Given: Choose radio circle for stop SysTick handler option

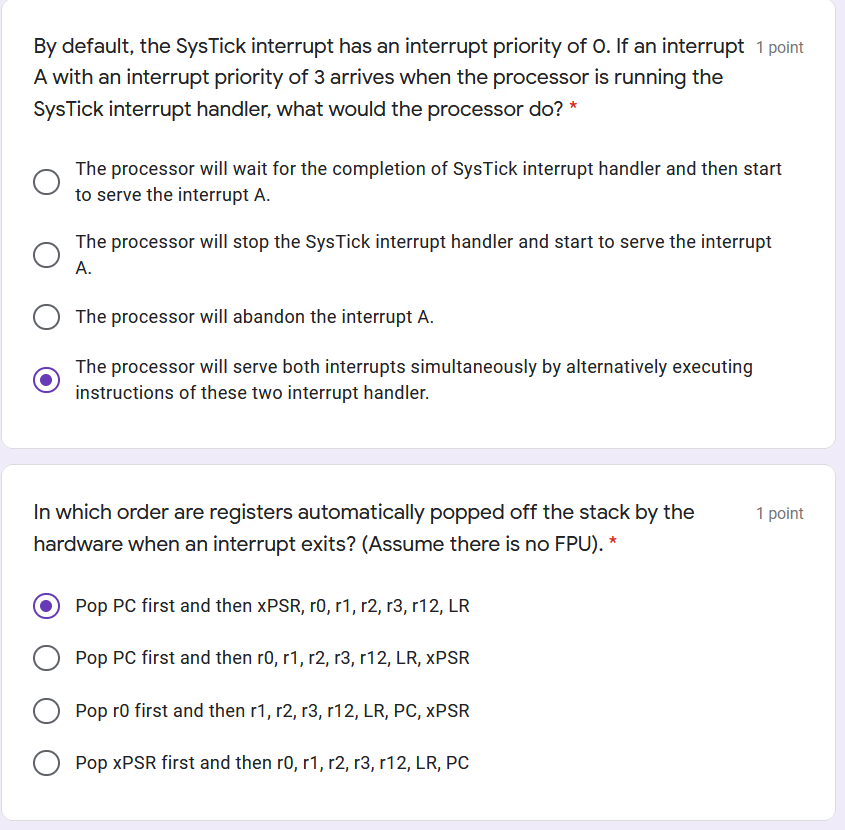Looking at the screenshot, I should pos(46,254).
